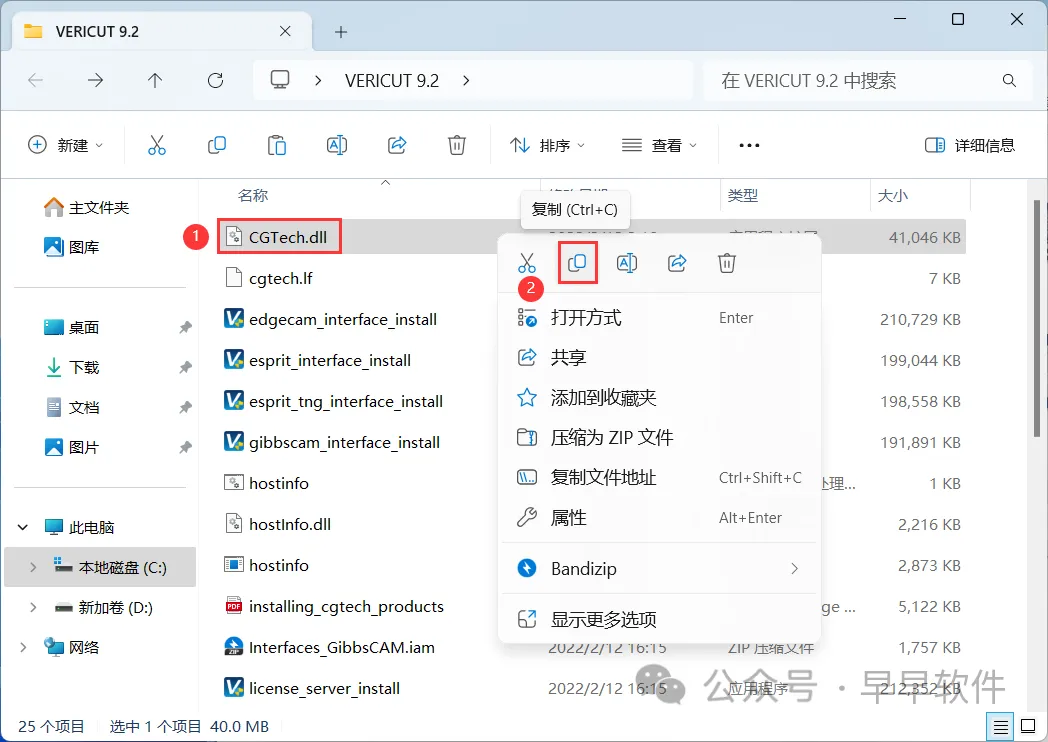Select the CGTech.dll file
This screenshot has width=1048, height=742.
click(x=279, y=237)
